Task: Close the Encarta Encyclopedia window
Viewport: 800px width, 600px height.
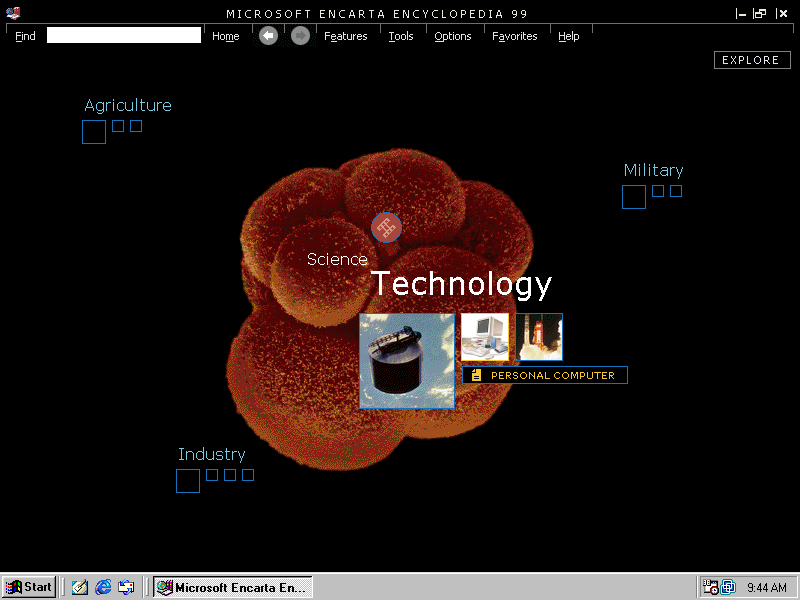Action: click(782, 14)
